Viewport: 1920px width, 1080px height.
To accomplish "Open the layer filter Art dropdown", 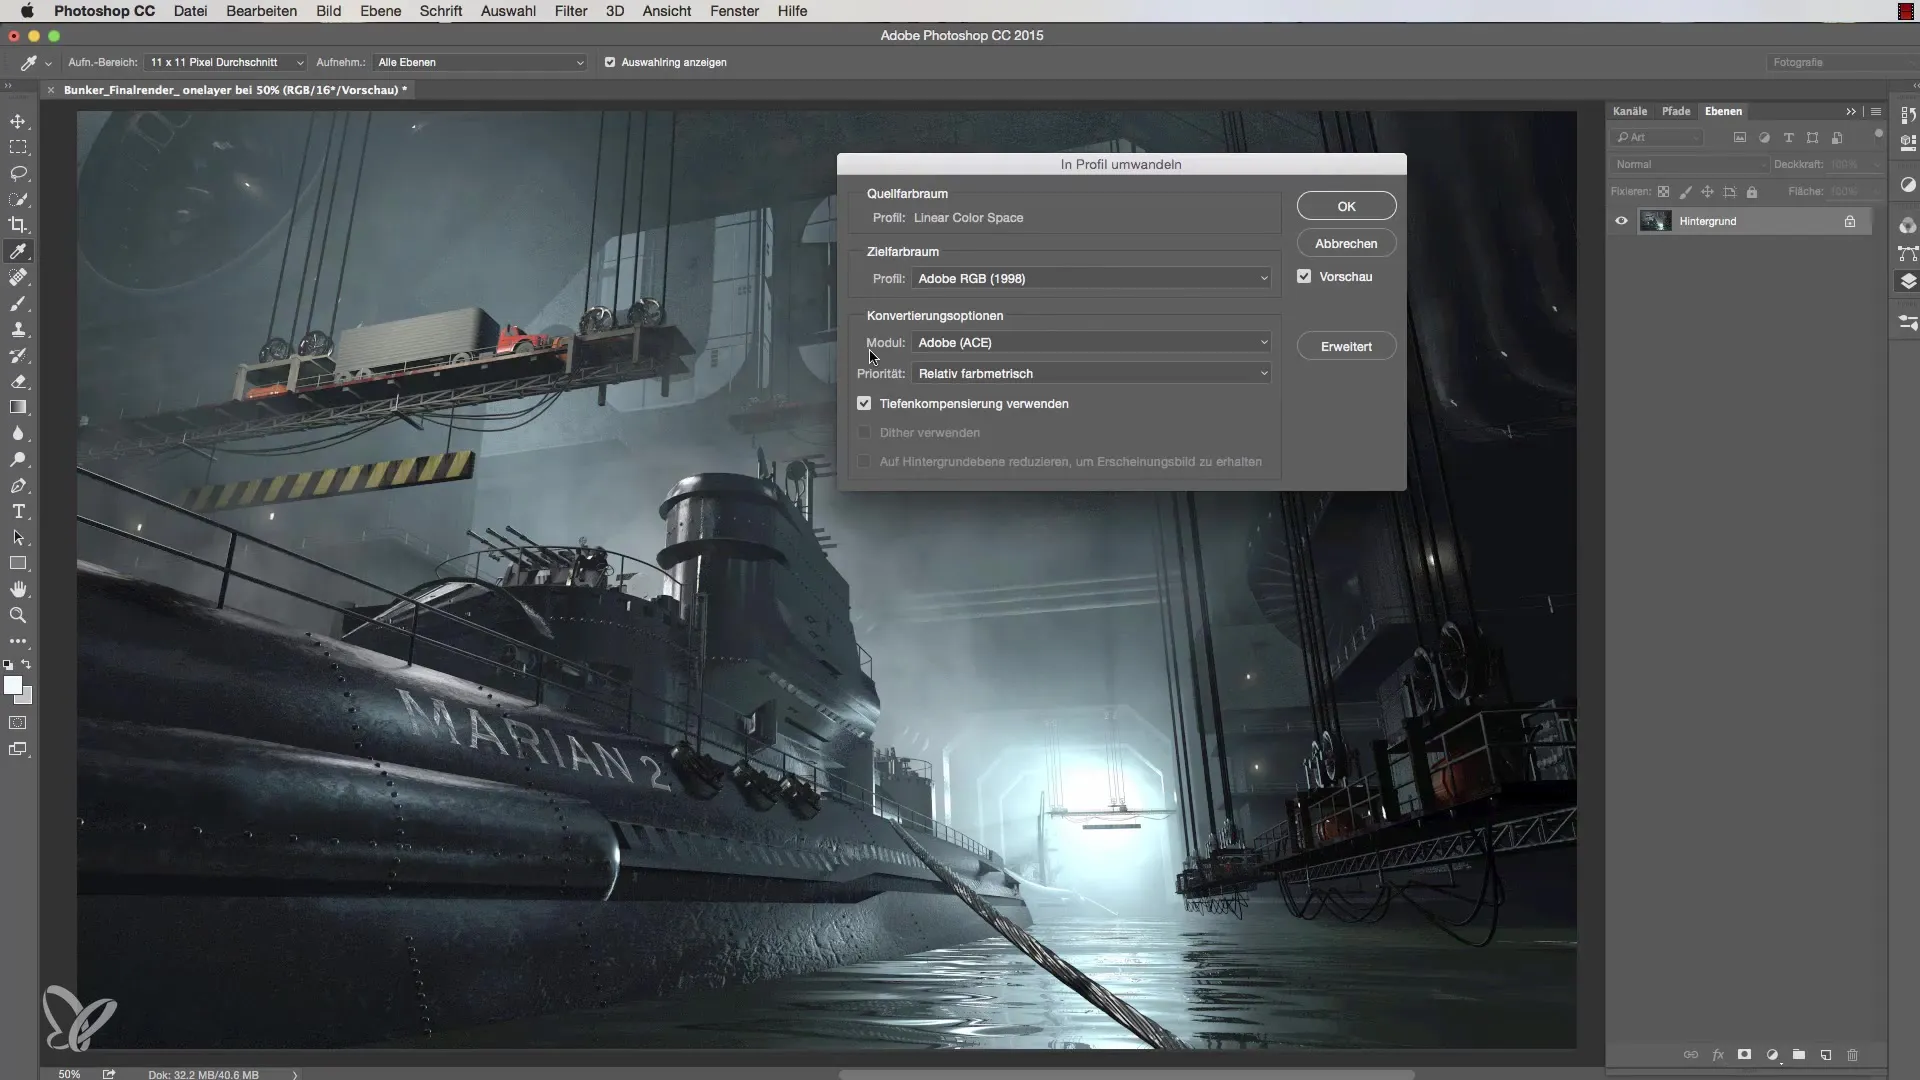I will (x=1656, y=137).
